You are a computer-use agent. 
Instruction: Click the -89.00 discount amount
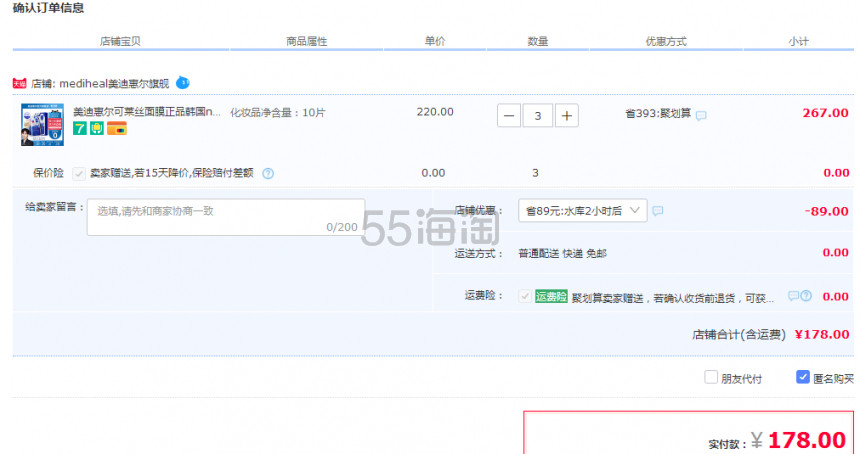[x=827, y=211]
